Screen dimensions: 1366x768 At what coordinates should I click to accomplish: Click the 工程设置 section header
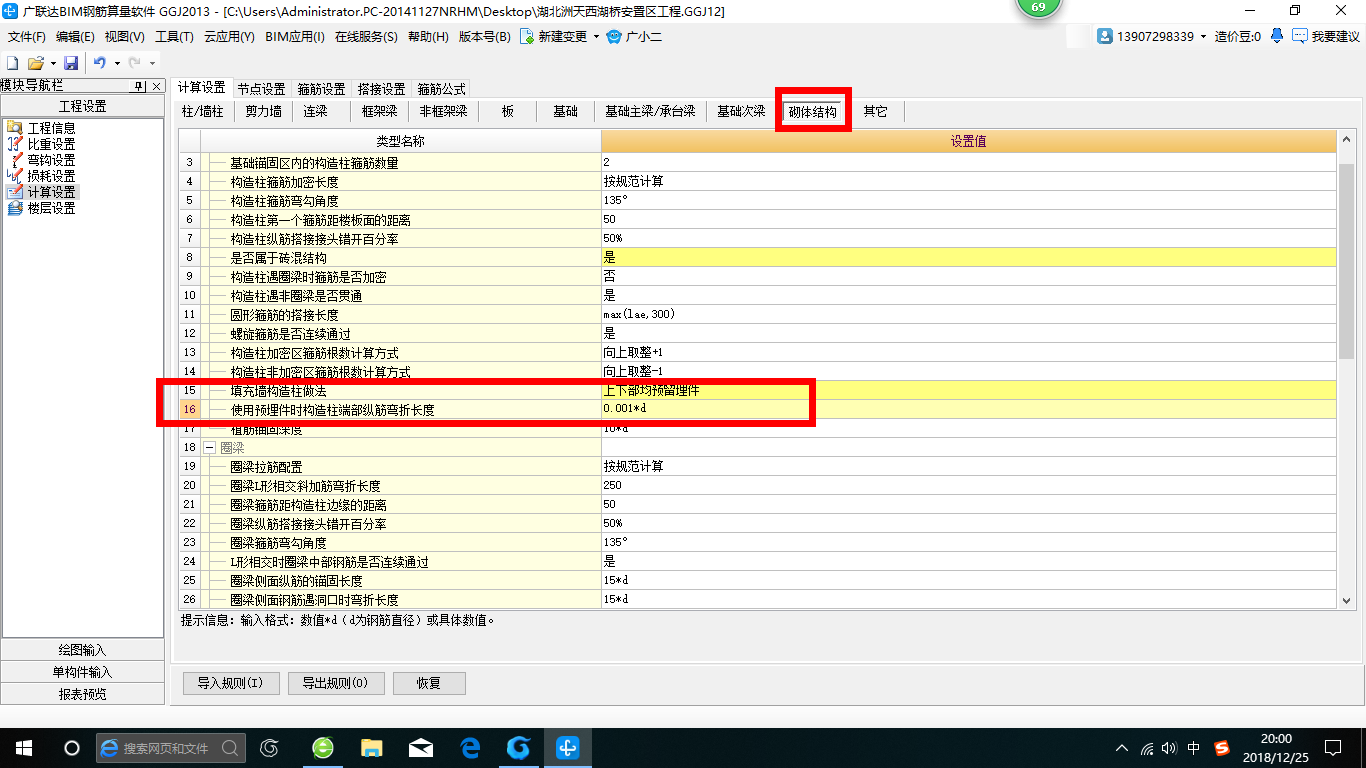(x=83, y=106)
